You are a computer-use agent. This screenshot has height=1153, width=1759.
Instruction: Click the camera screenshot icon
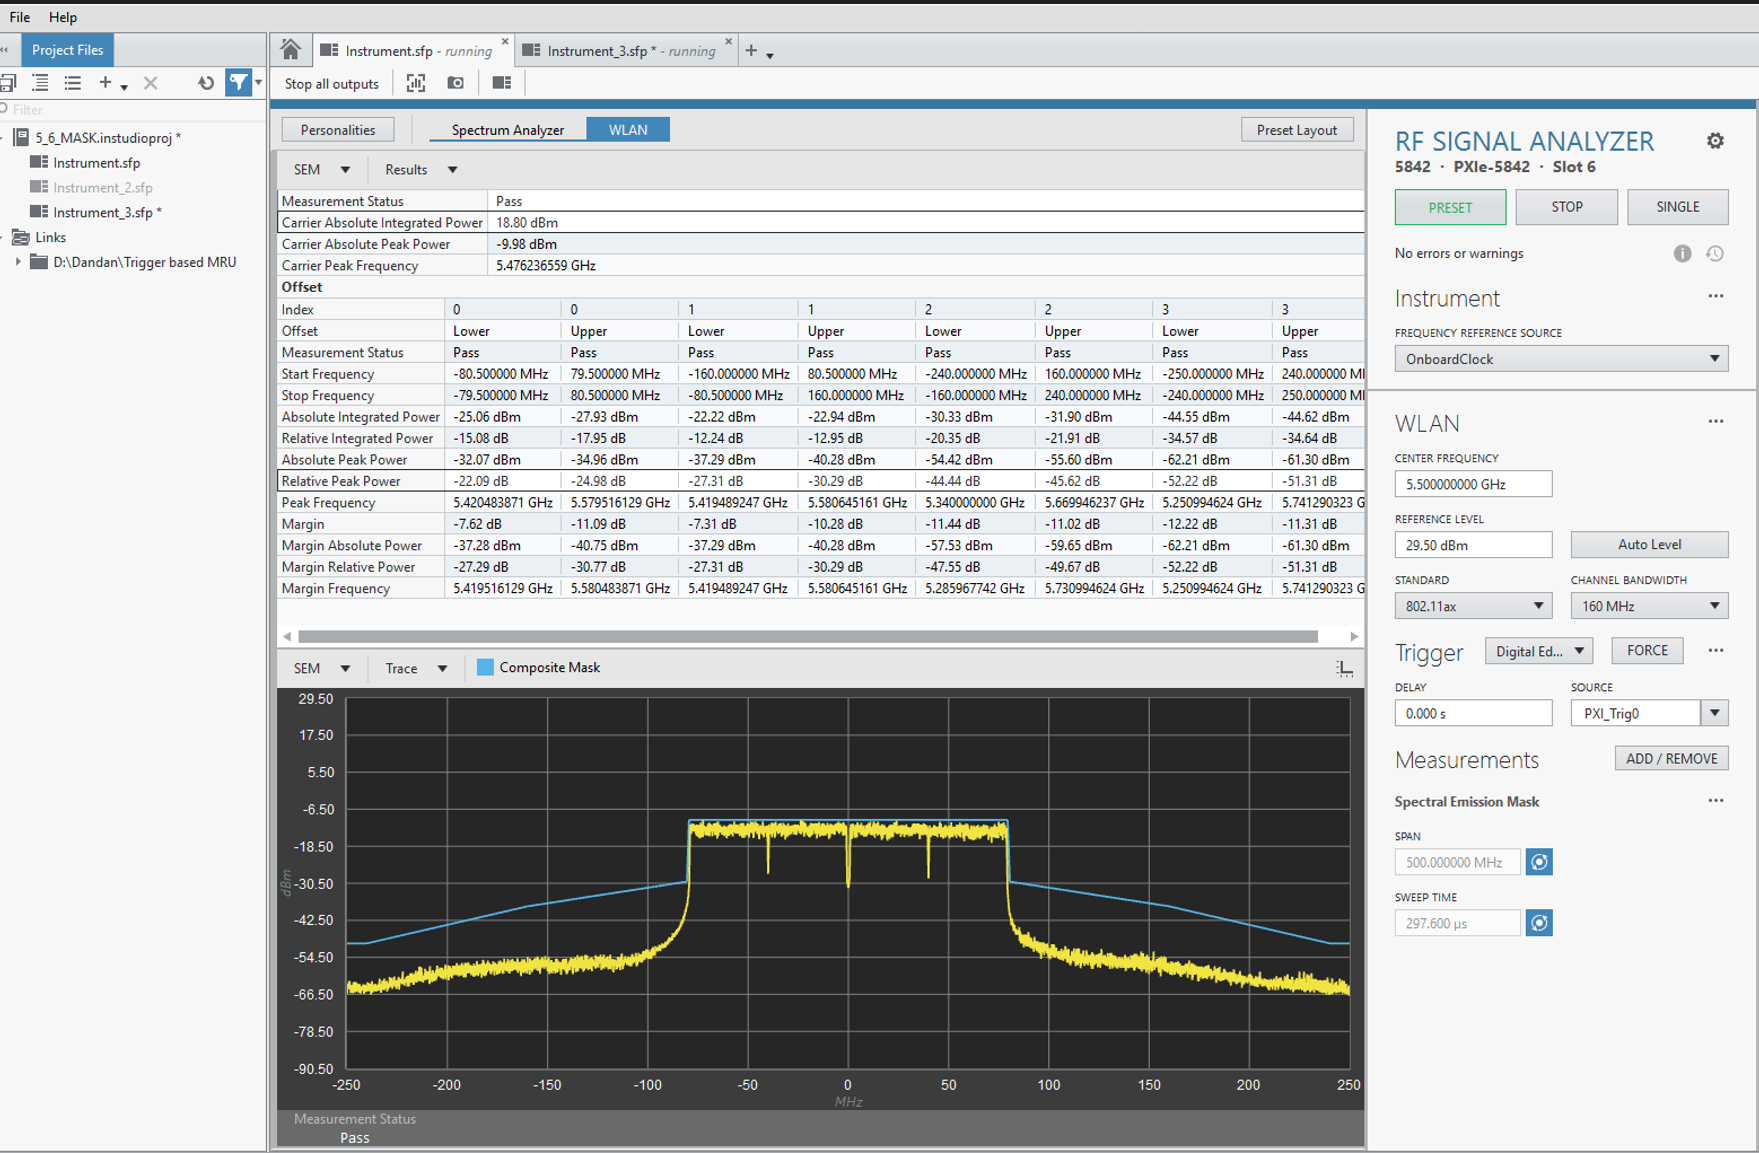456,83
